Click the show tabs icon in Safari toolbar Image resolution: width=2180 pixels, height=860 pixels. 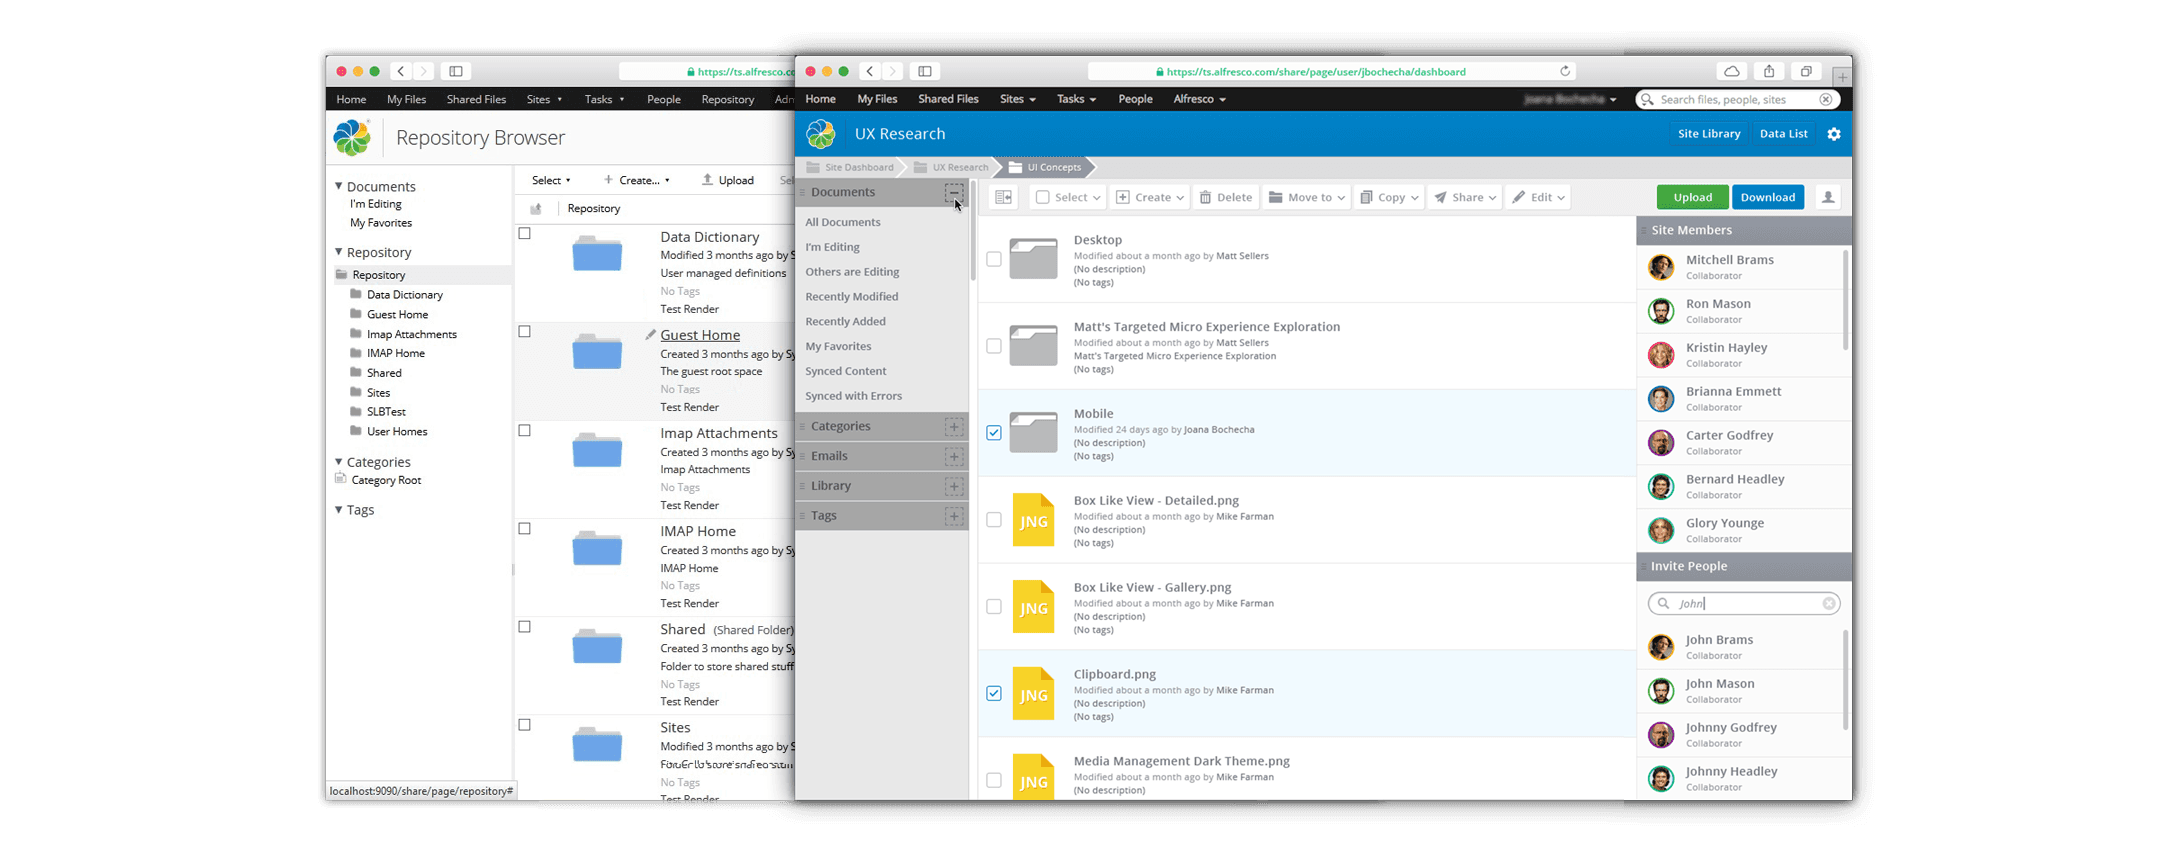(1806, 71)
